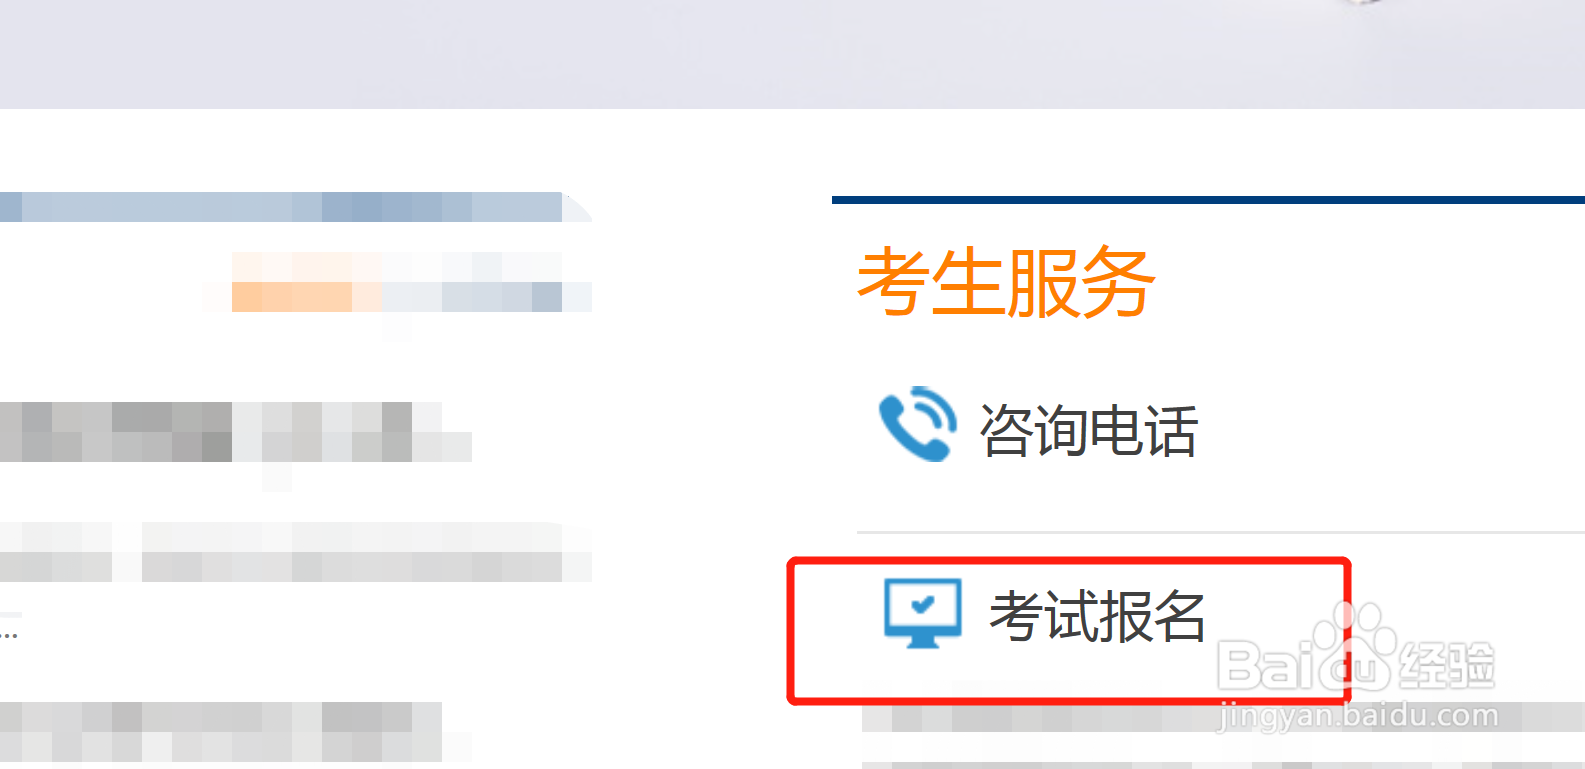This screenshot has width=1585, height=769.
Task: Click the 经验 watermark characters
Action: [1446, 665]
